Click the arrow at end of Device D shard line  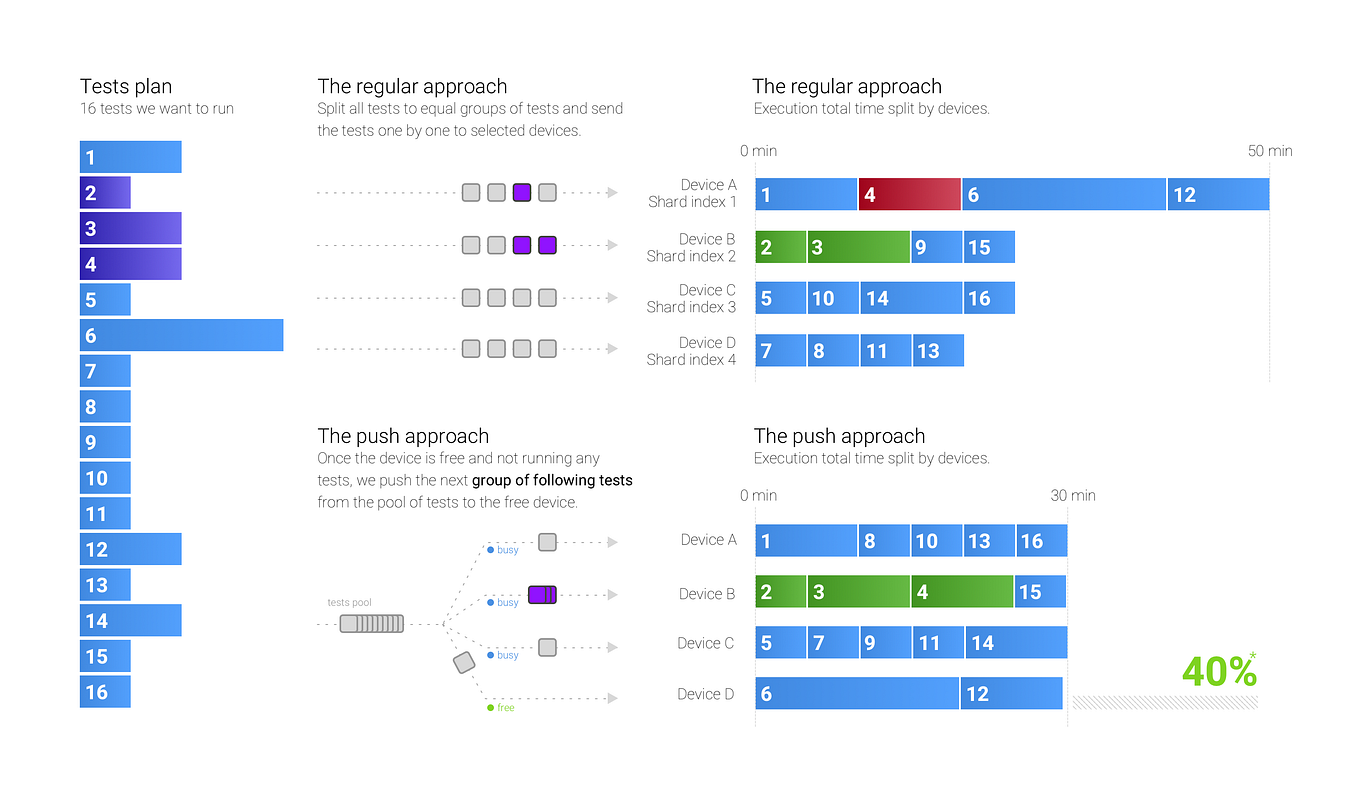click(612, 349)
